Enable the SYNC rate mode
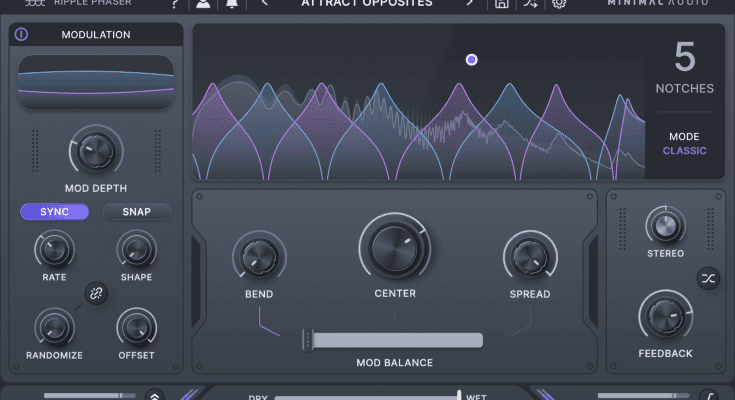The image size is (735, 400). (55, 212)
